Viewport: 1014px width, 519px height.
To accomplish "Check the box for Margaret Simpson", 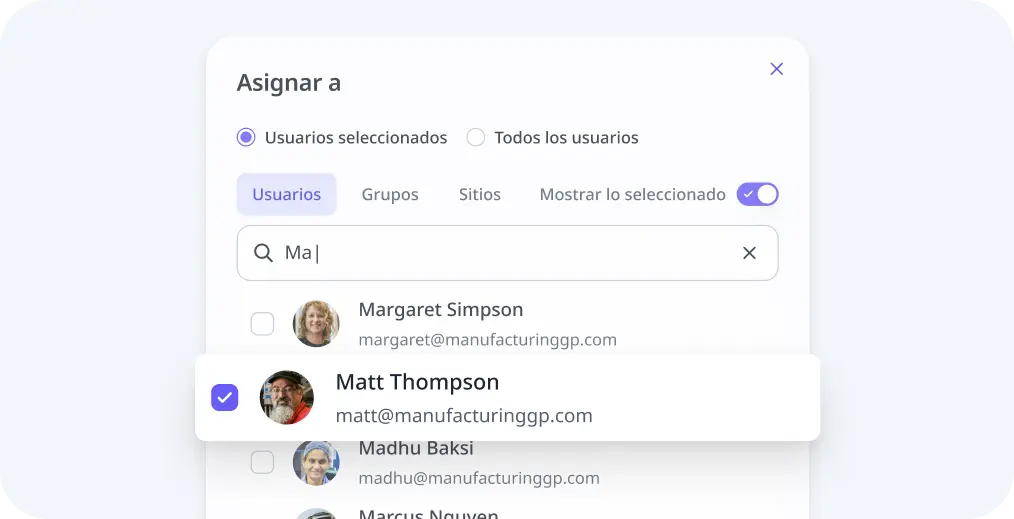I will coord(262,324).
